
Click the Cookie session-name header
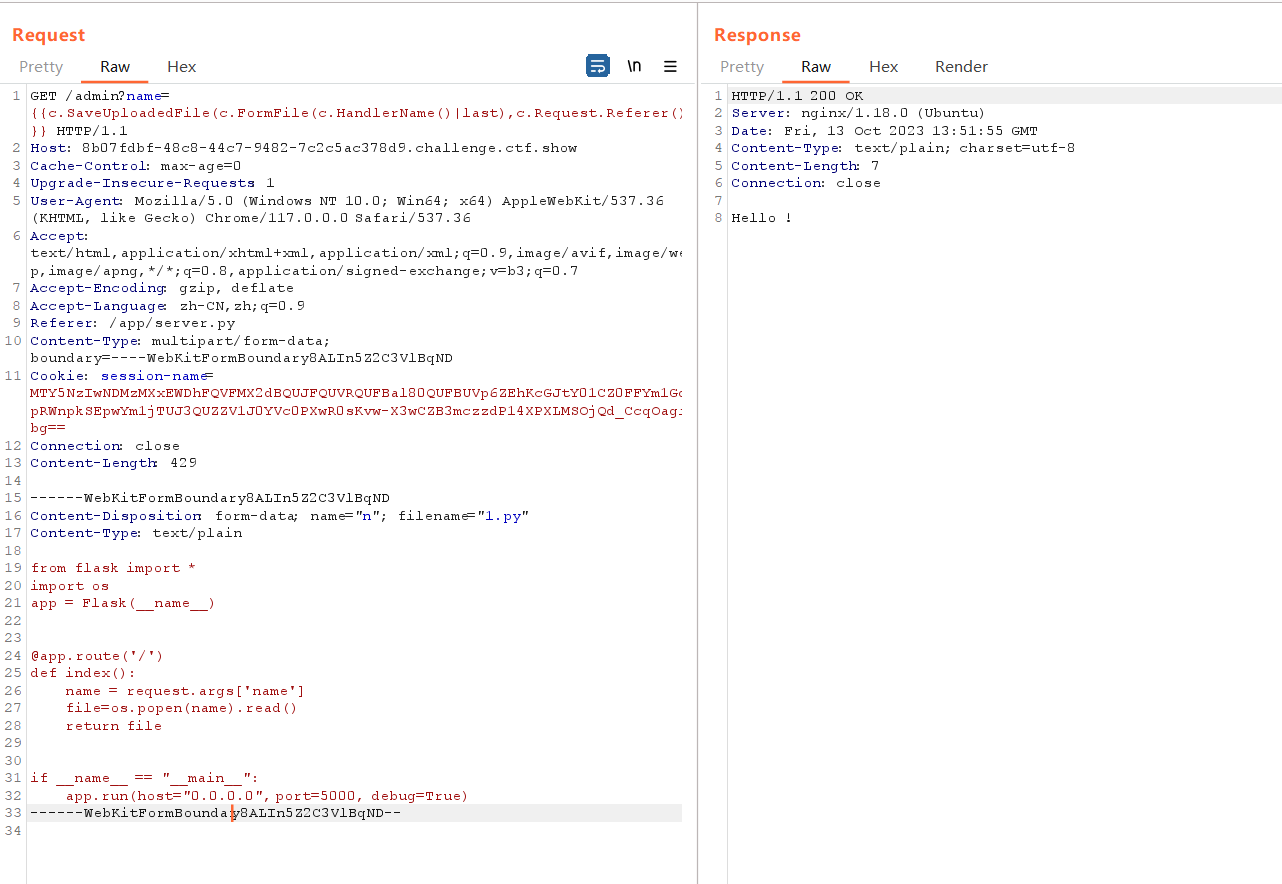coord(122,376)
